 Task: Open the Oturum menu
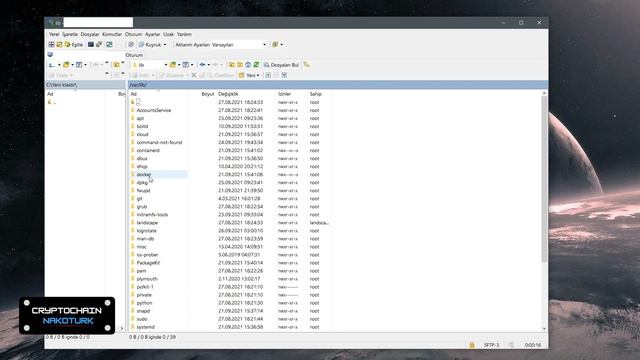click(133, 34)
